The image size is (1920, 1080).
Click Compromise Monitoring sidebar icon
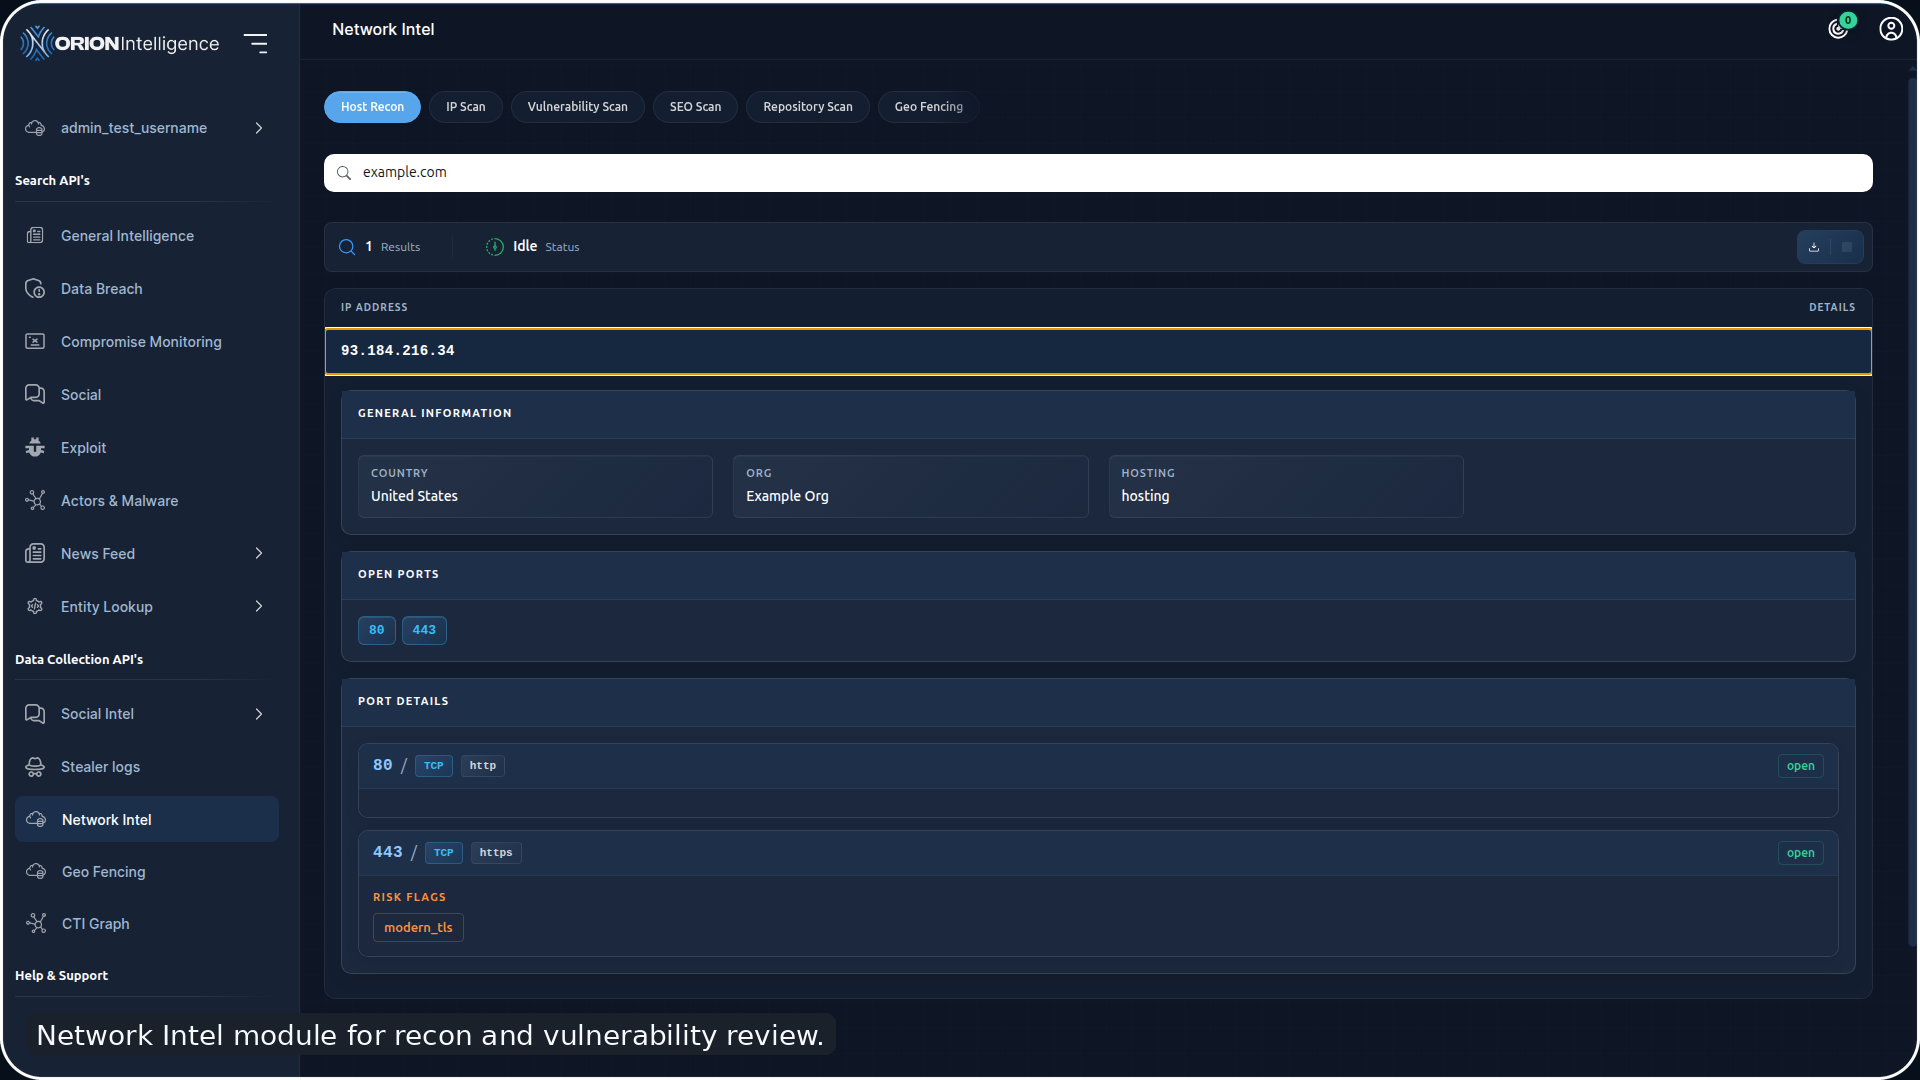point(35,342)
